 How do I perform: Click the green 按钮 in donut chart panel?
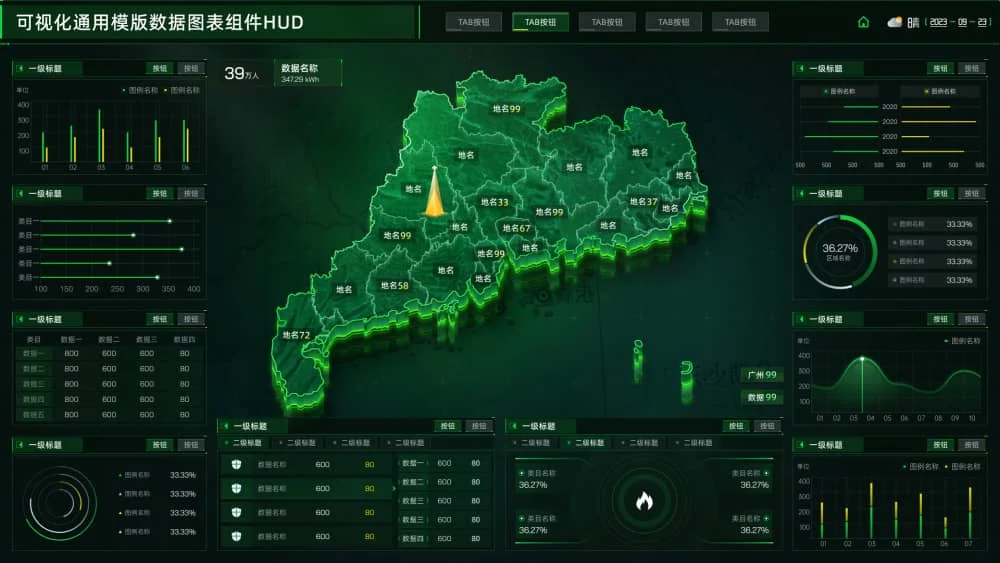point(939,194)
